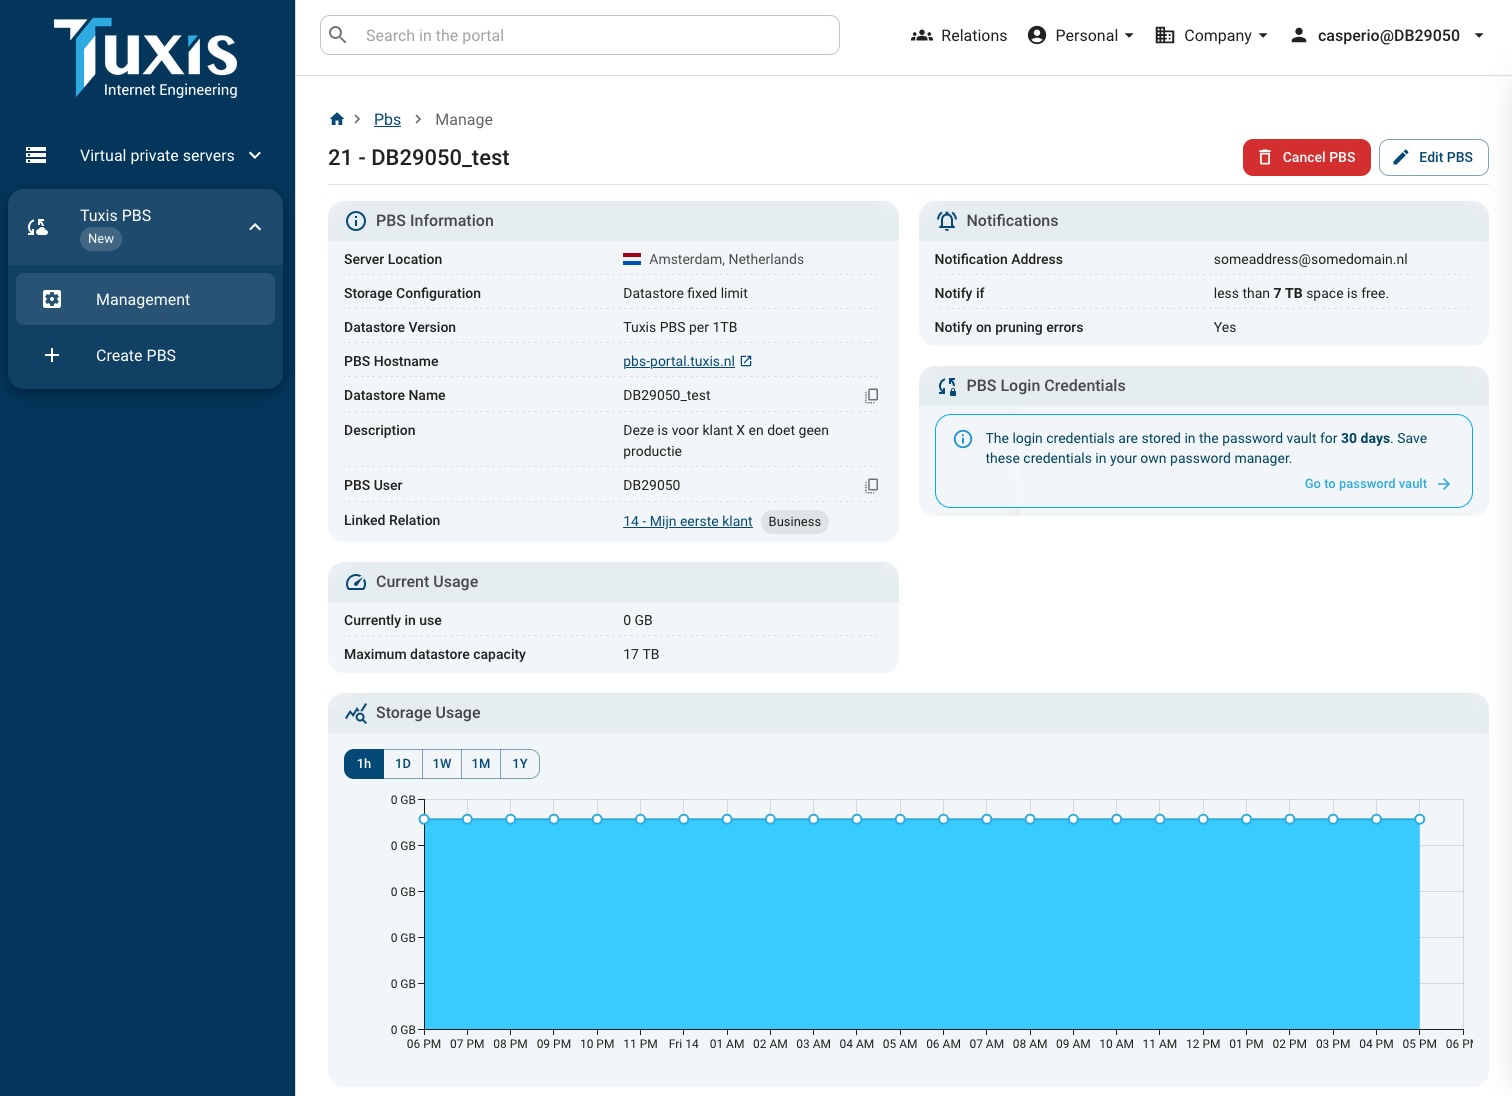Click the info icon in credentials notice
1512x1096 pixels.
963,439
